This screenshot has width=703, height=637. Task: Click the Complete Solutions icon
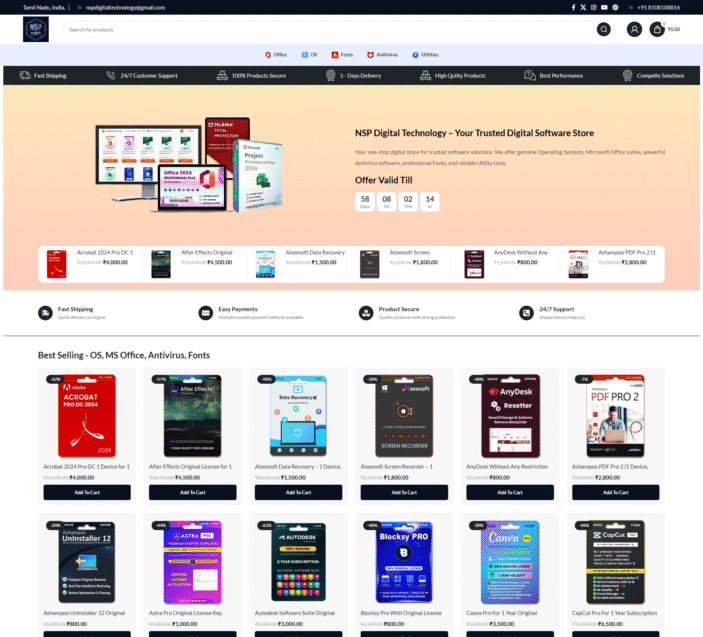627,75
